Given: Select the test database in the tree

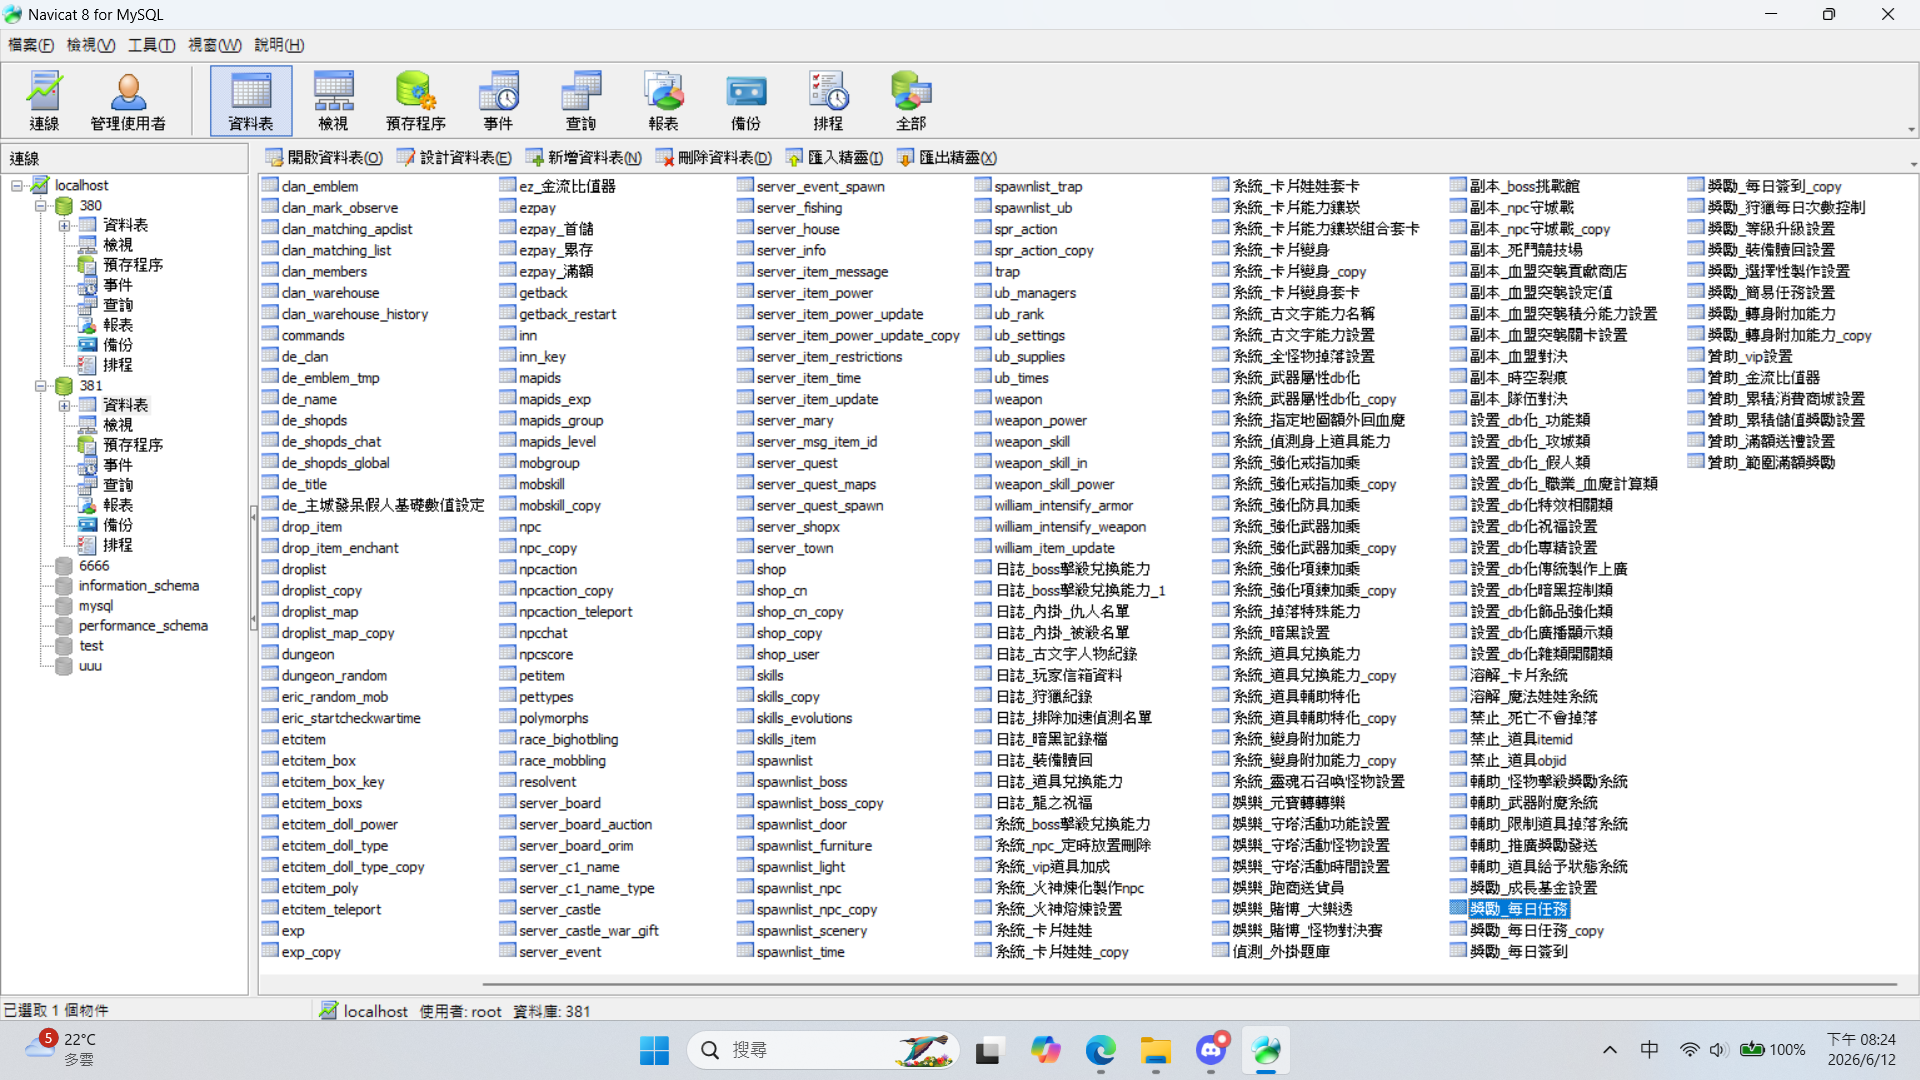Looking at the screenshot, I should [91, 645].
